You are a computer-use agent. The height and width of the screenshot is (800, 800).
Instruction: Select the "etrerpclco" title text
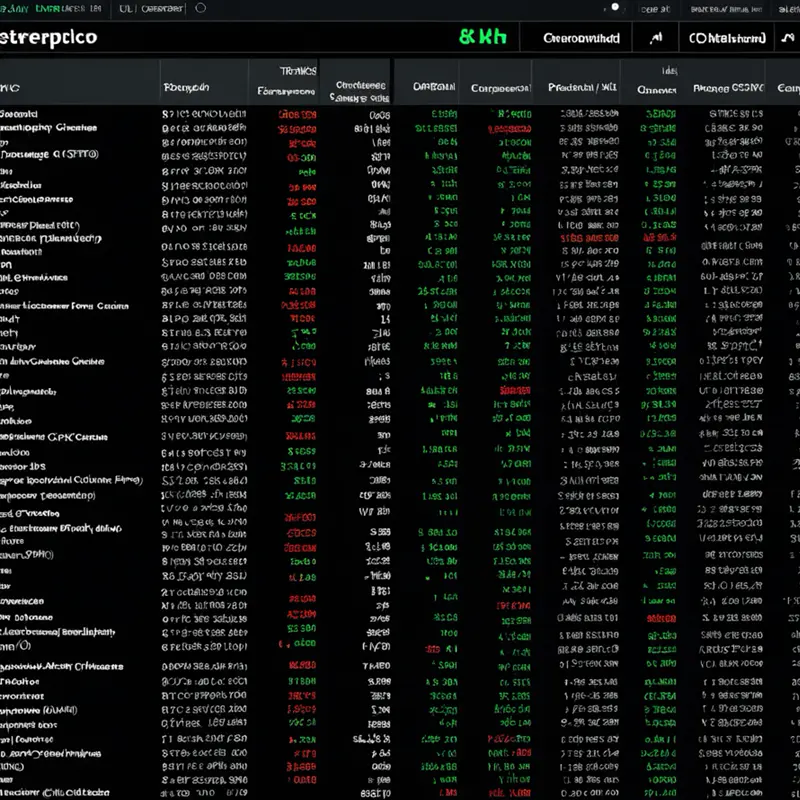tap(48, 38)
